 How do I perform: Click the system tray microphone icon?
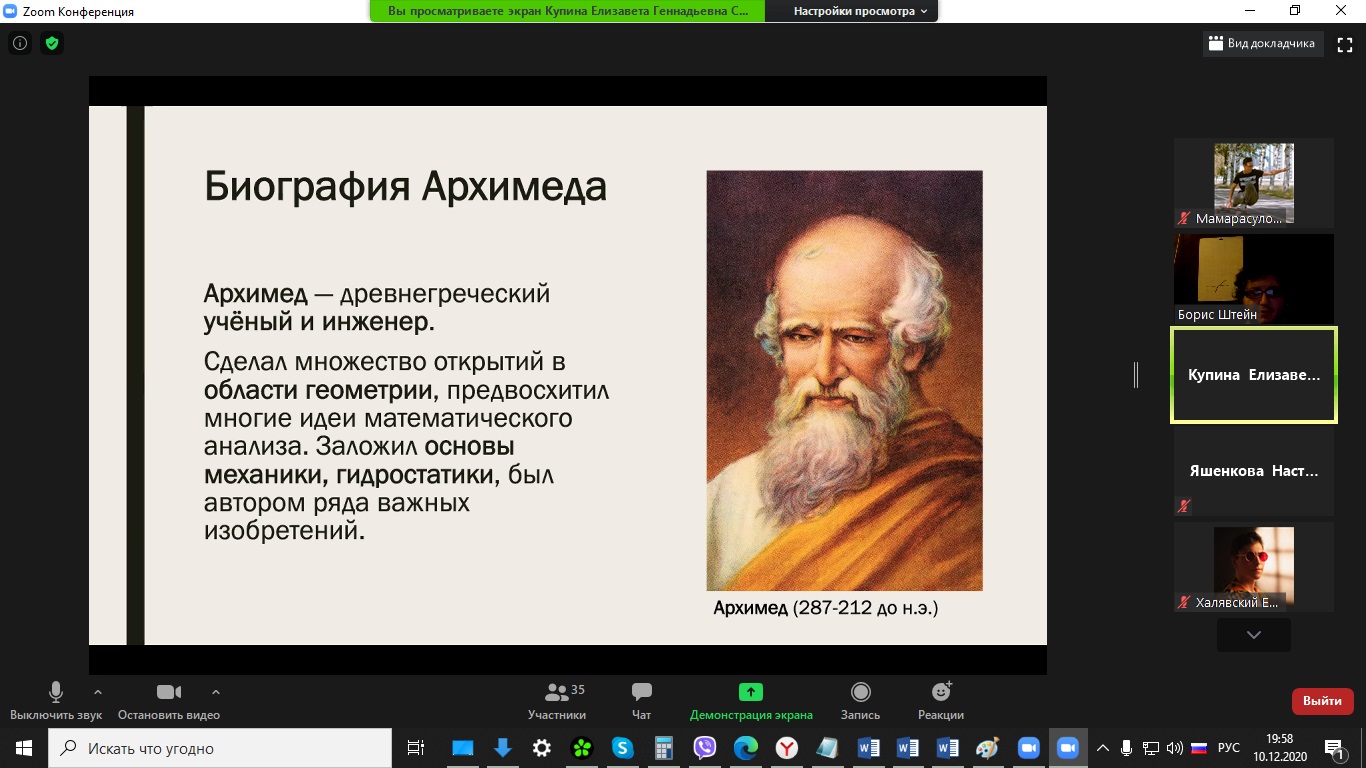click(x=1127, y=748)
